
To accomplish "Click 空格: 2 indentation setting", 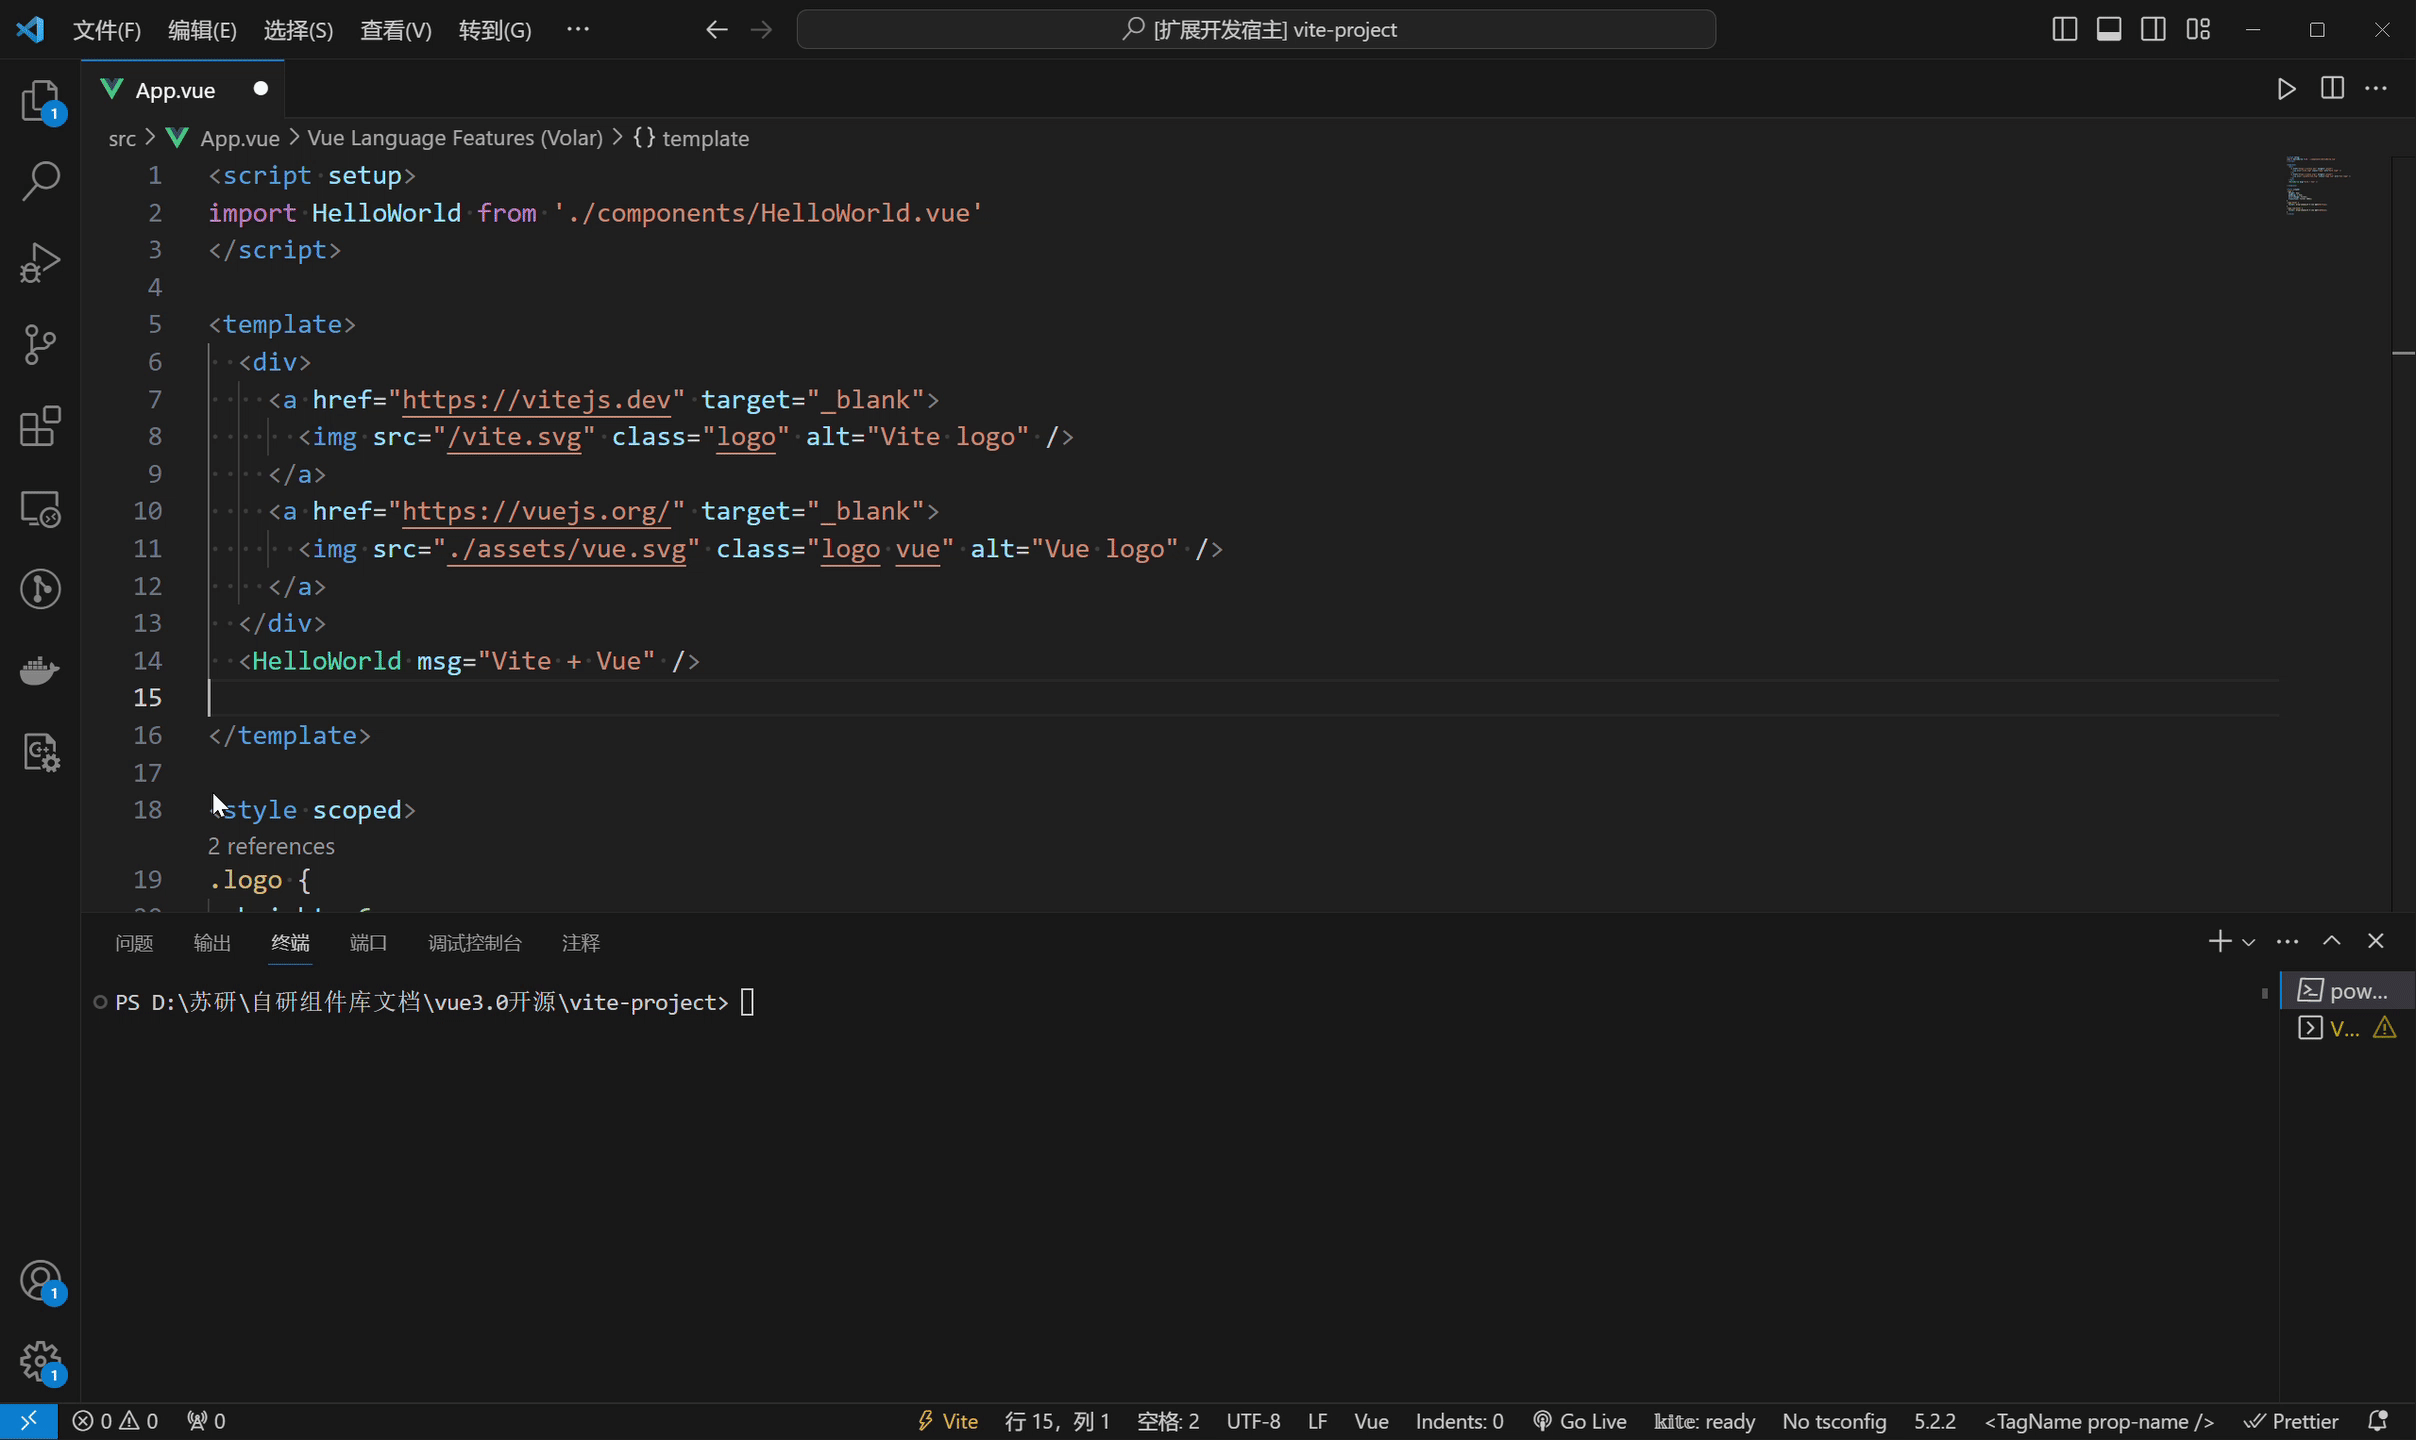I will pyautogui.click(x=1168, y=1421).
